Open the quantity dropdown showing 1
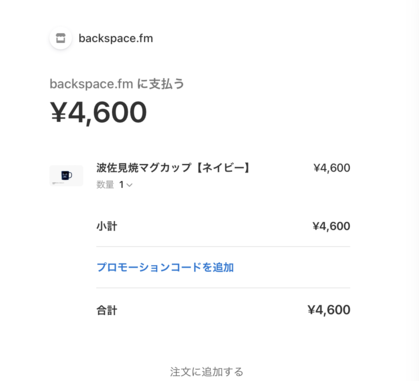This screenshot has height=381, width=419. (126, 185)
